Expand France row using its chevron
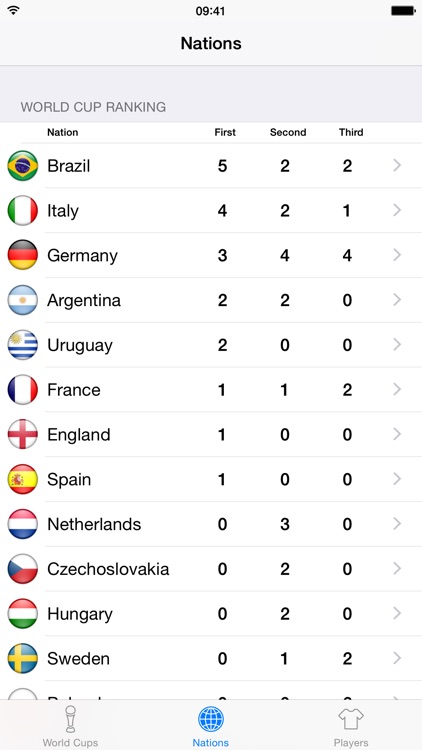This screenshot has height=750, width=422. pos(397,390)
